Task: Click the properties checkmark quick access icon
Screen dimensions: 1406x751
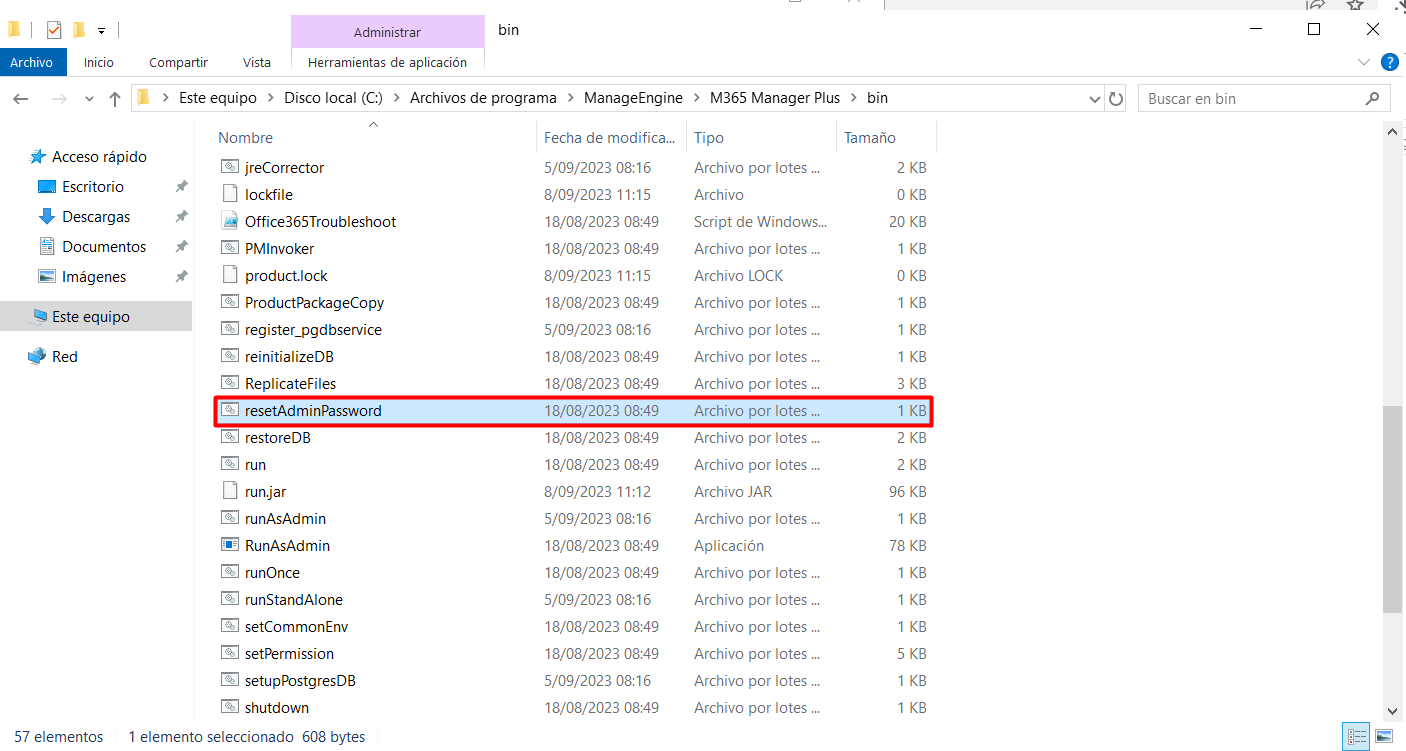Action: coord(54,30)
